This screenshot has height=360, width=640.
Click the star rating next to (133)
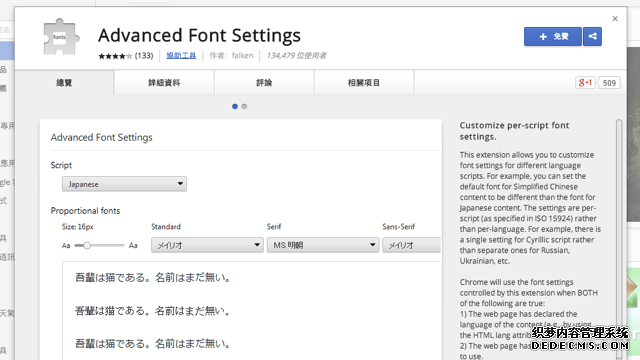115,56
